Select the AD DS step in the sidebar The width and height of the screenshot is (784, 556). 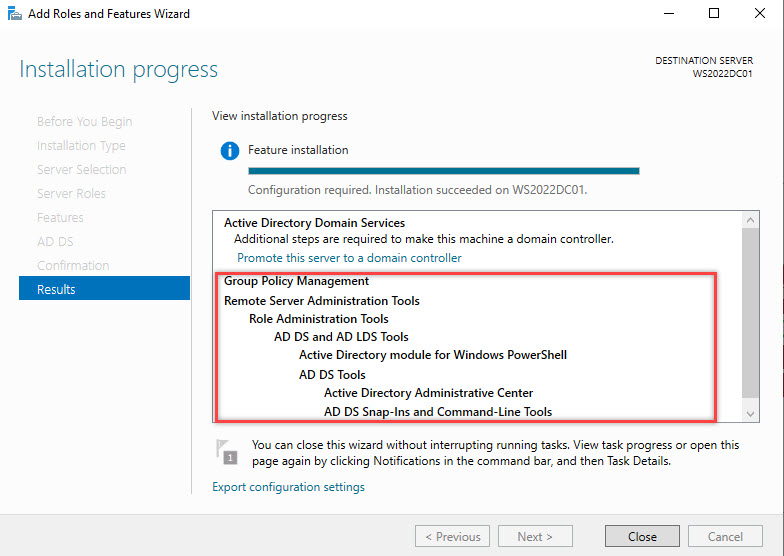55,242
